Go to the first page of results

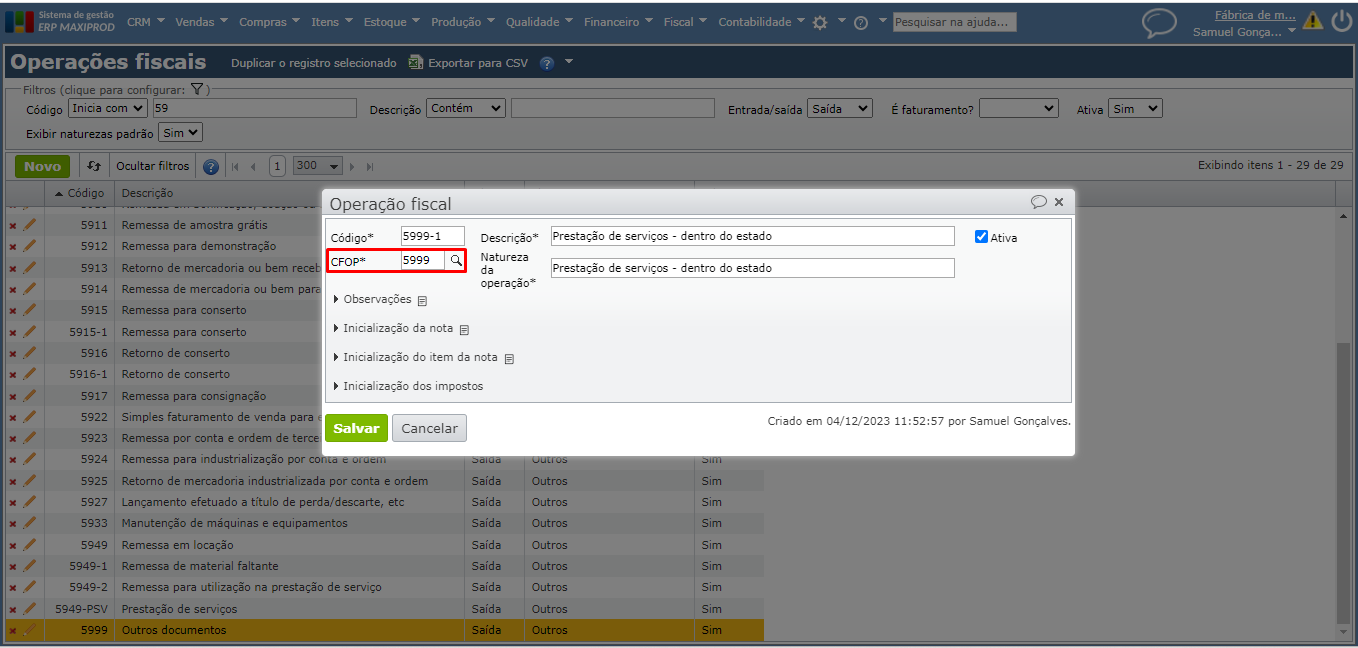tap(236, 167)
